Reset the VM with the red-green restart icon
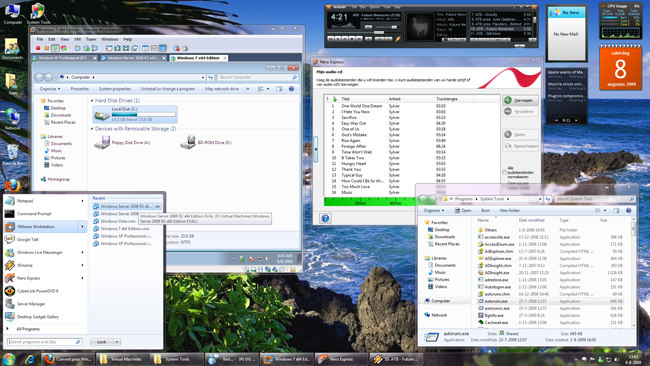This screenshot has height=366, width=650. (x=64, y=48)
